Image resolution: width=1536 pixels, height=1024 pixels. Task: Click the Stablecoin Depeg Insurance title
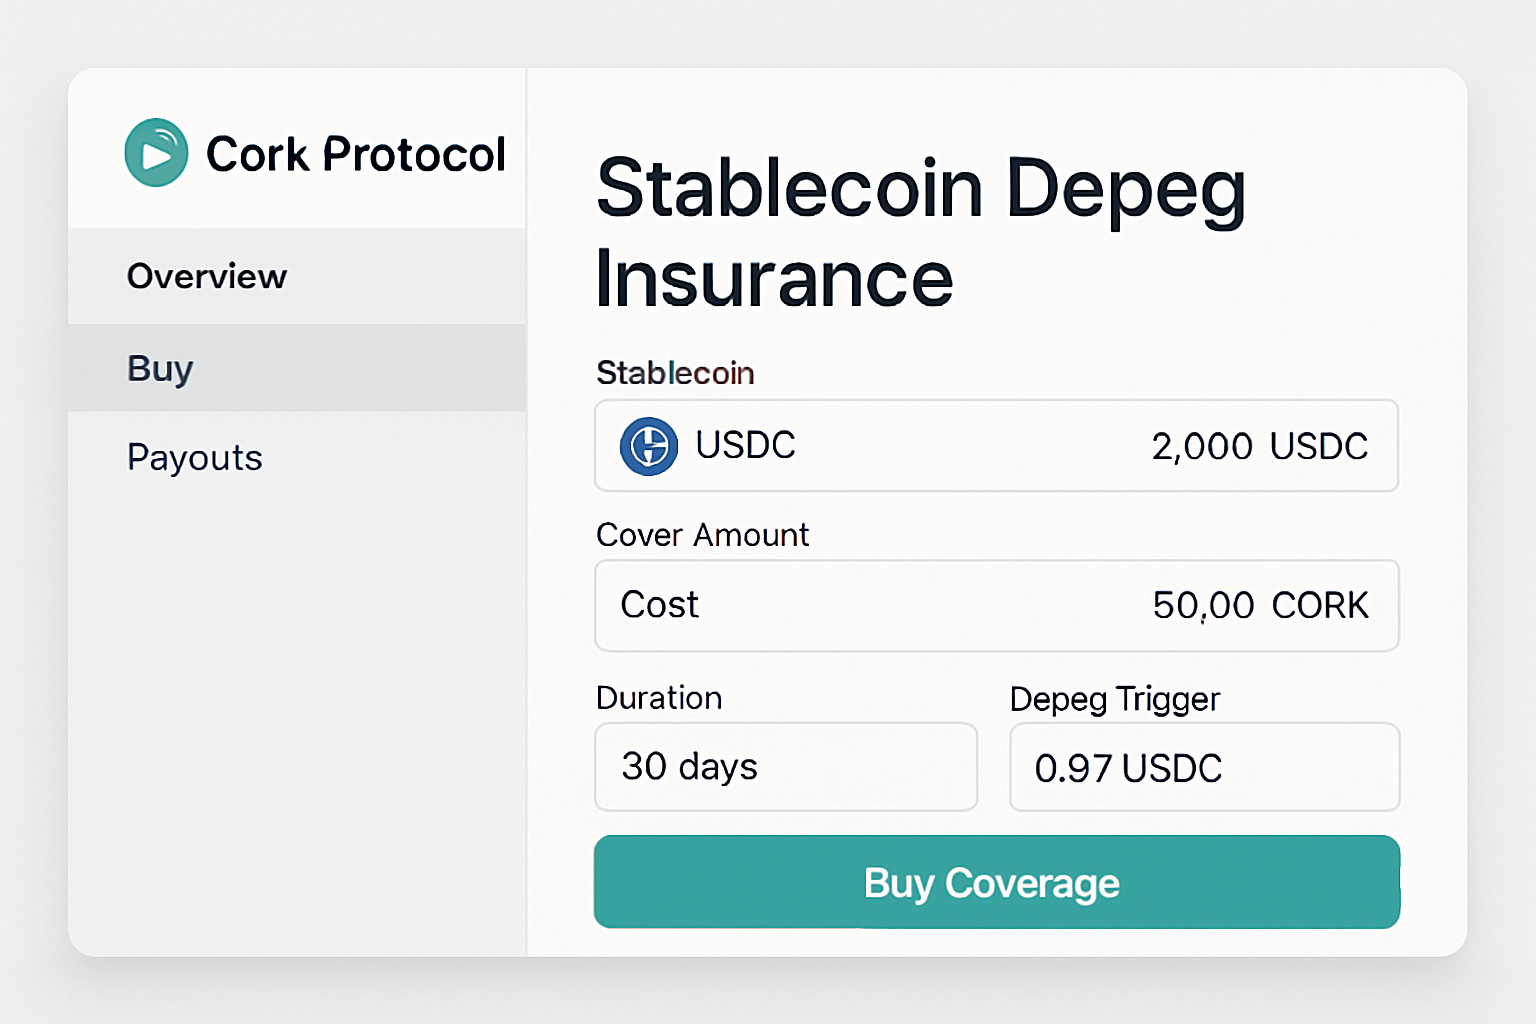point(920,232)
